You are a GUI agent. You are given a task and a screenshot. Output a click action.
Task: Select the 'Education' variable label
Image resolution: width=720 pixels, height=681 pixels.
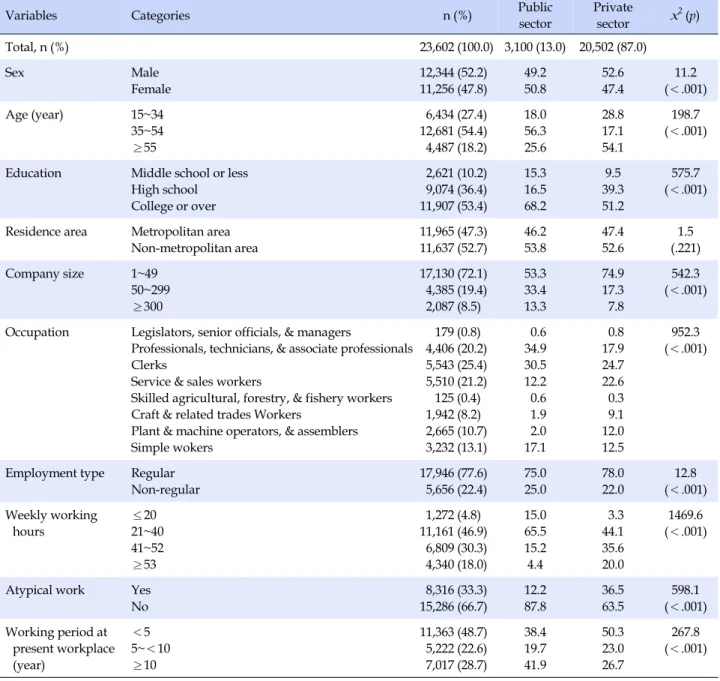(x=33, y=173)
